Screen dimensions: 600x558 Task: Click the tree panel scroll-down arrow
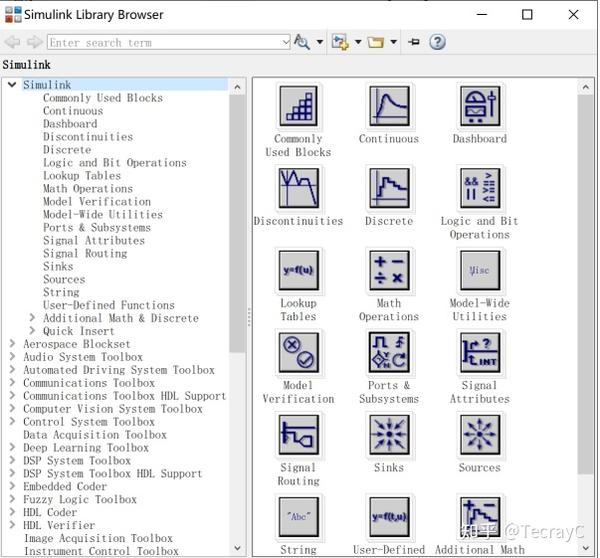tap(237, 548)
